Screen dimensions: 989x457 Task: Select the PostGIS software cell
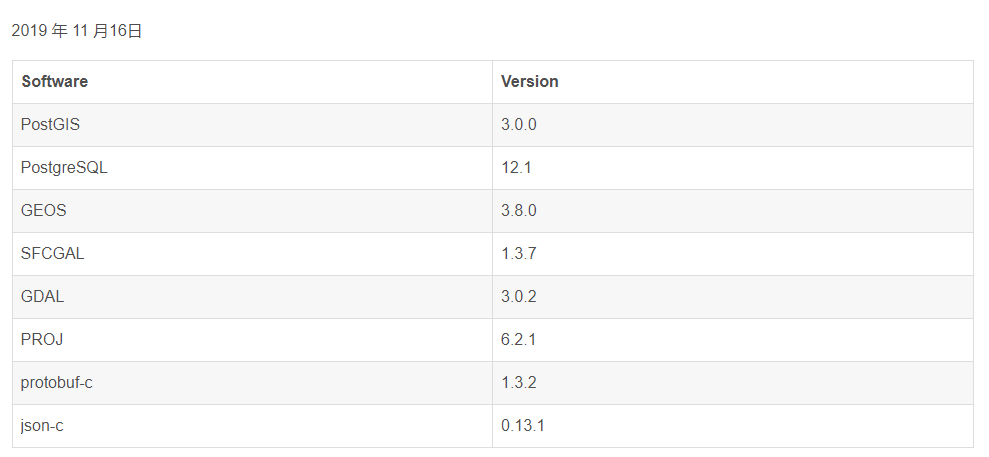[x=50, y=125]
